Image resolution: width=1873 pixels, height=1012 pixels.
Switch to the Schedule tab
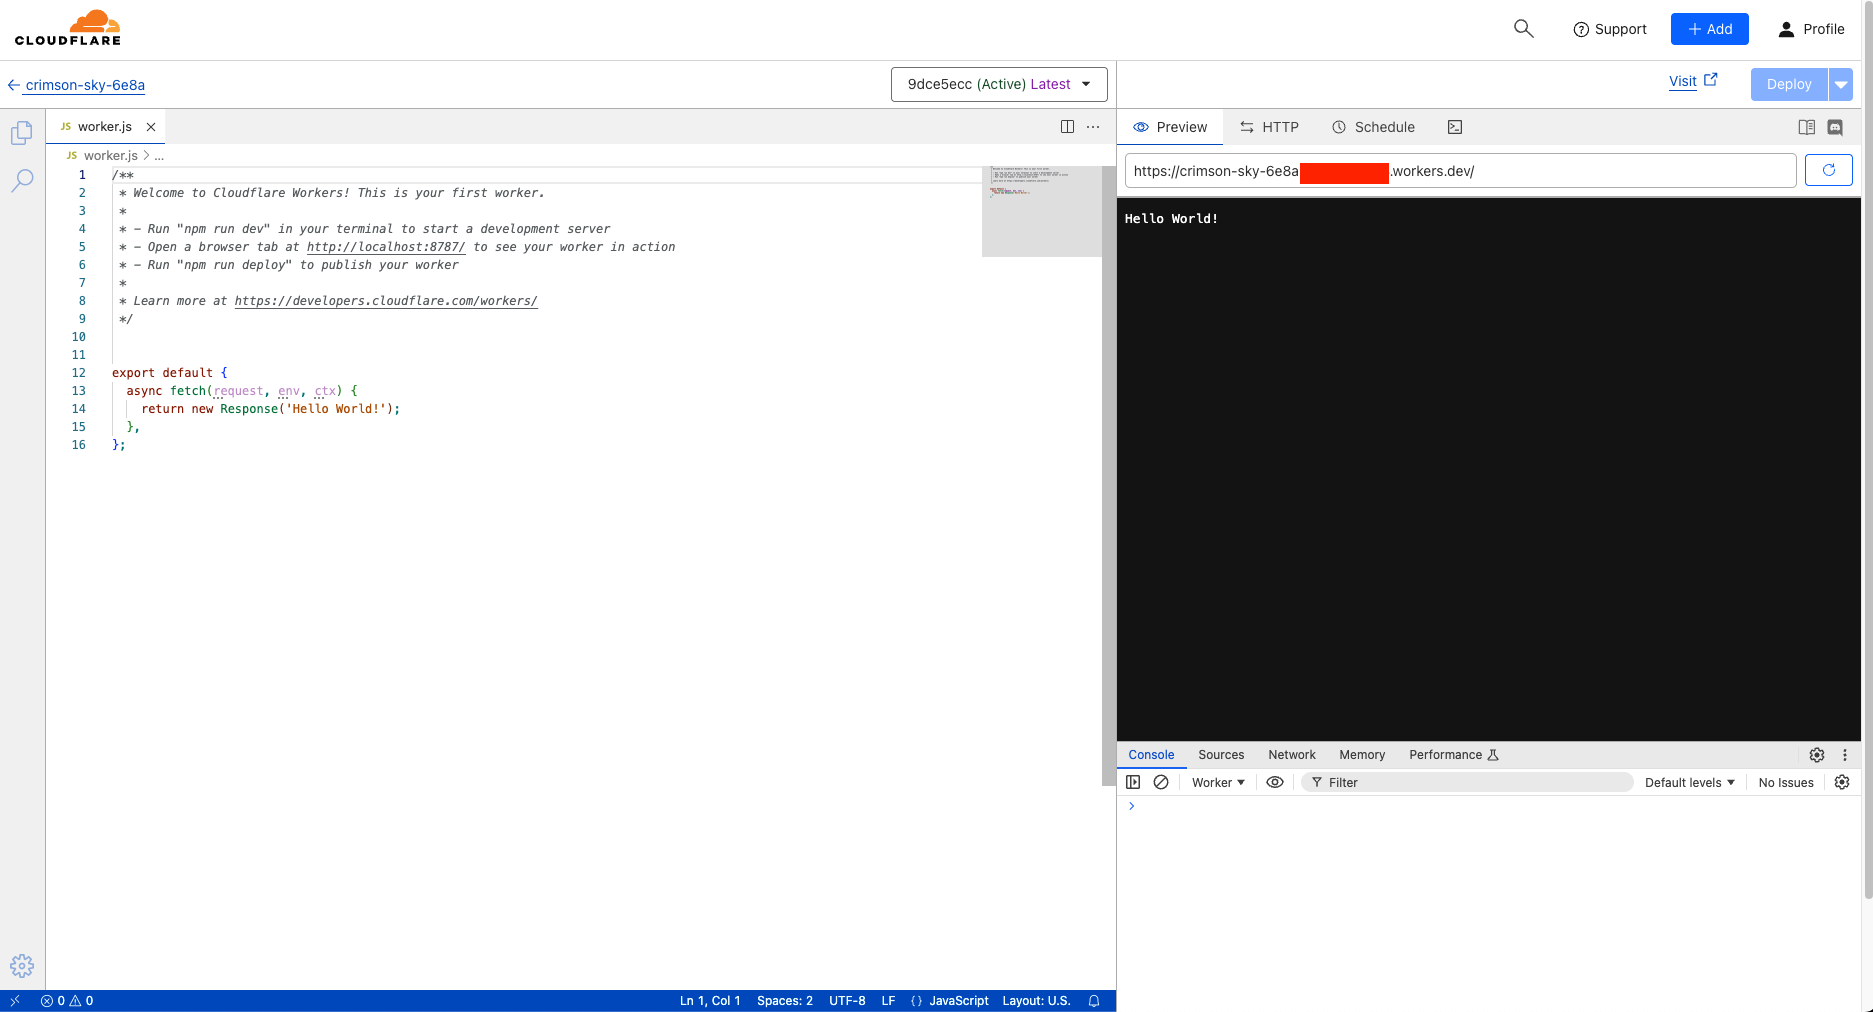[x=1373, y=127]
